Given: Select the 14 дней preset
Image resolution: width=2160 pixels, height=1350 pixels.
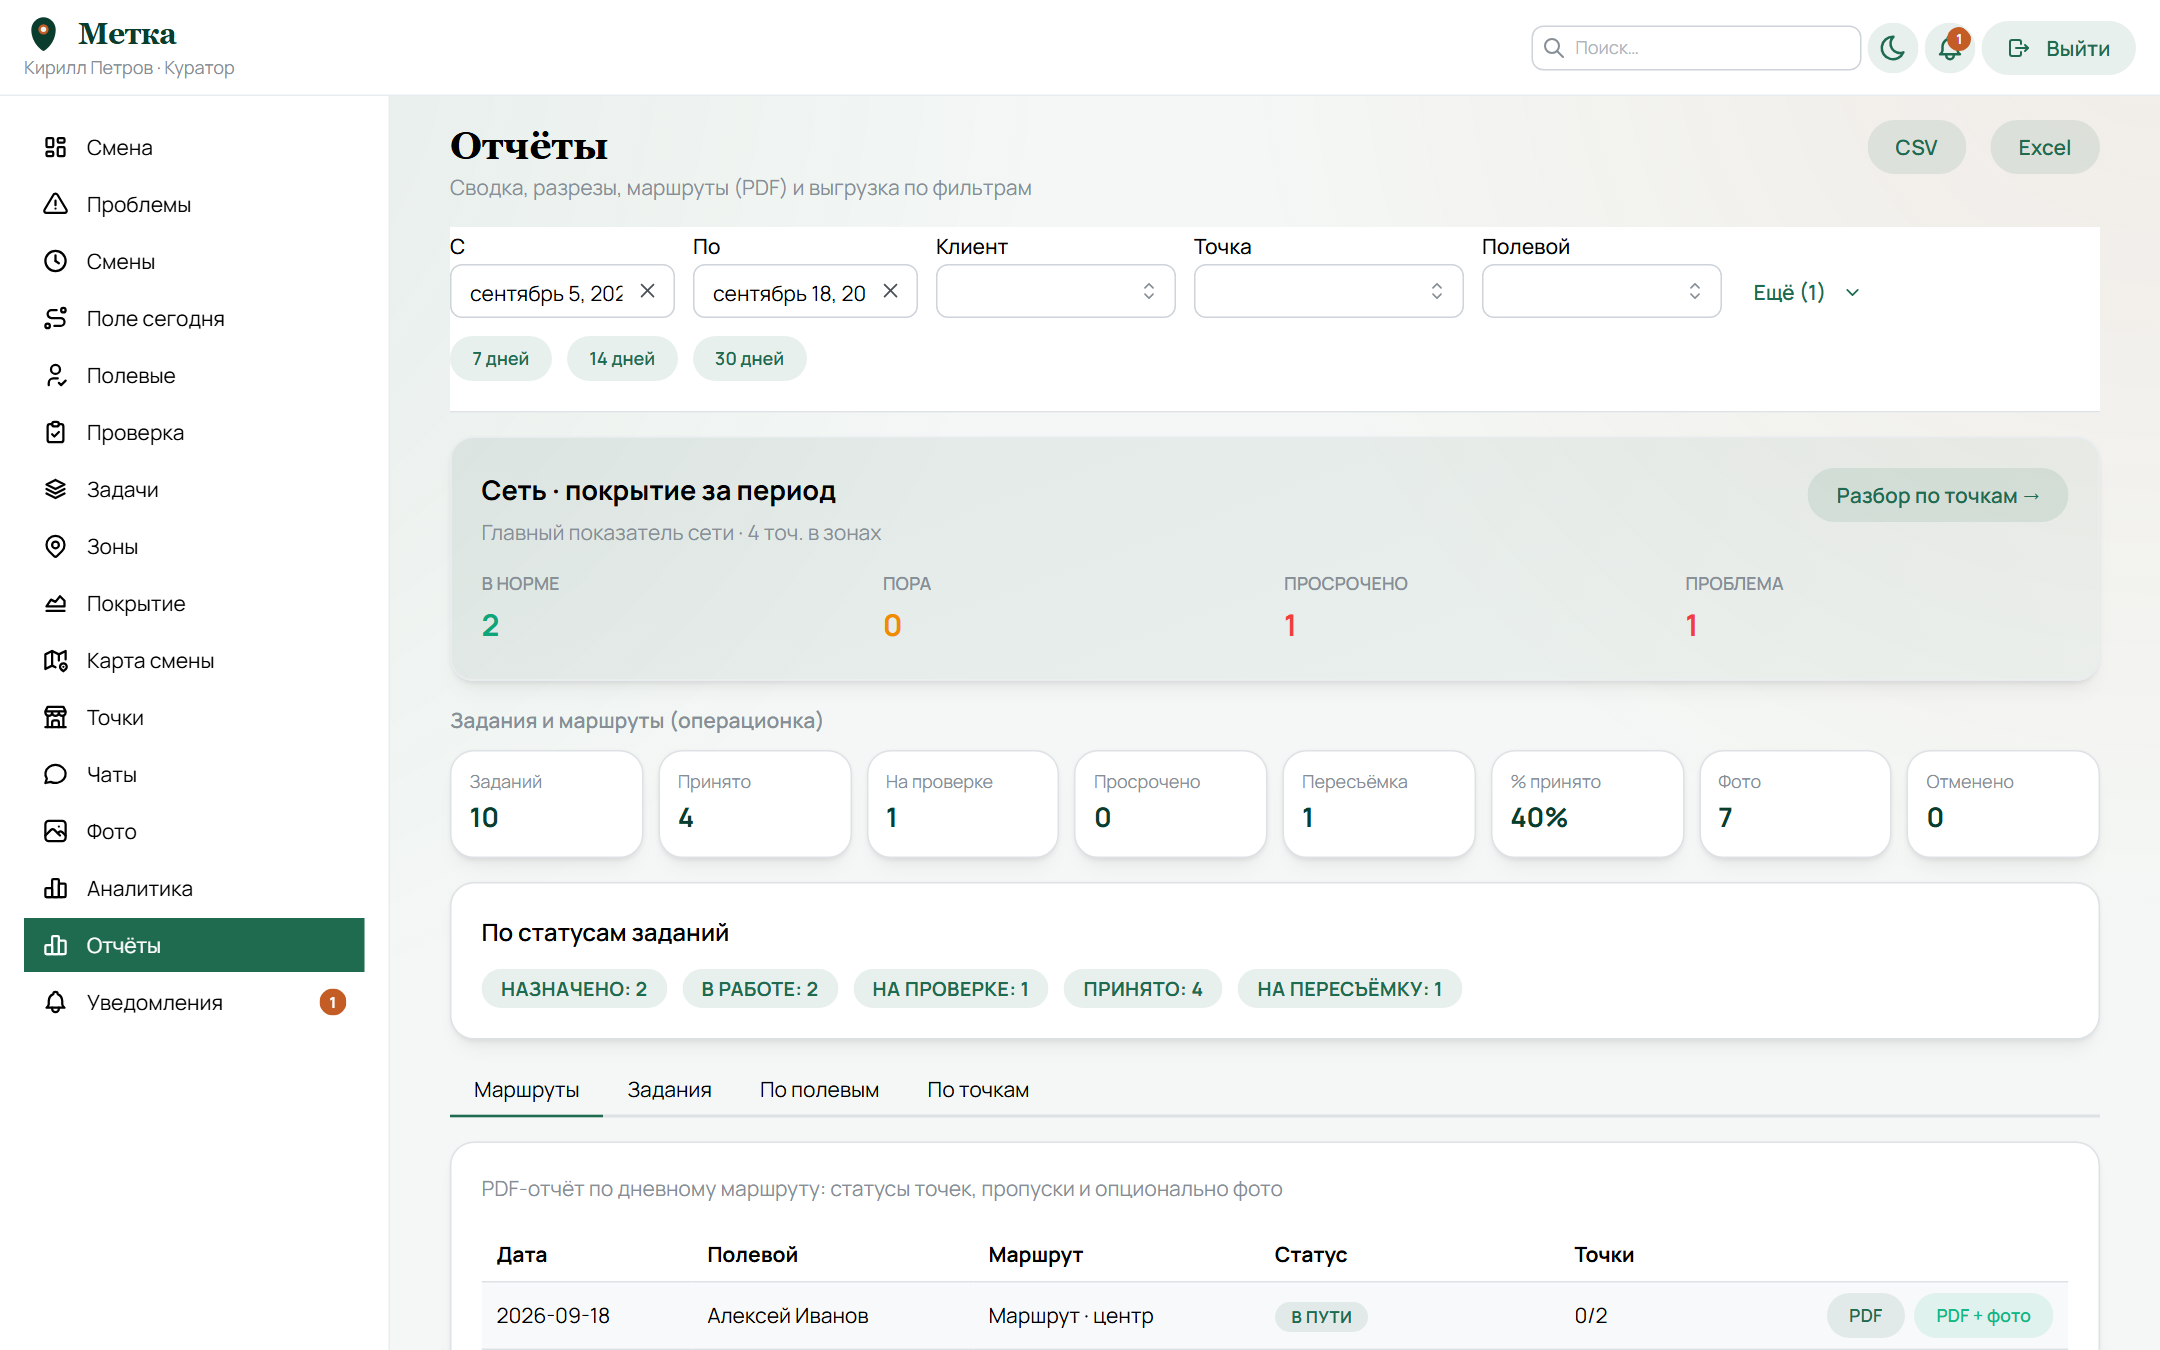Looking at the screenshot, I should coord(622,359).
